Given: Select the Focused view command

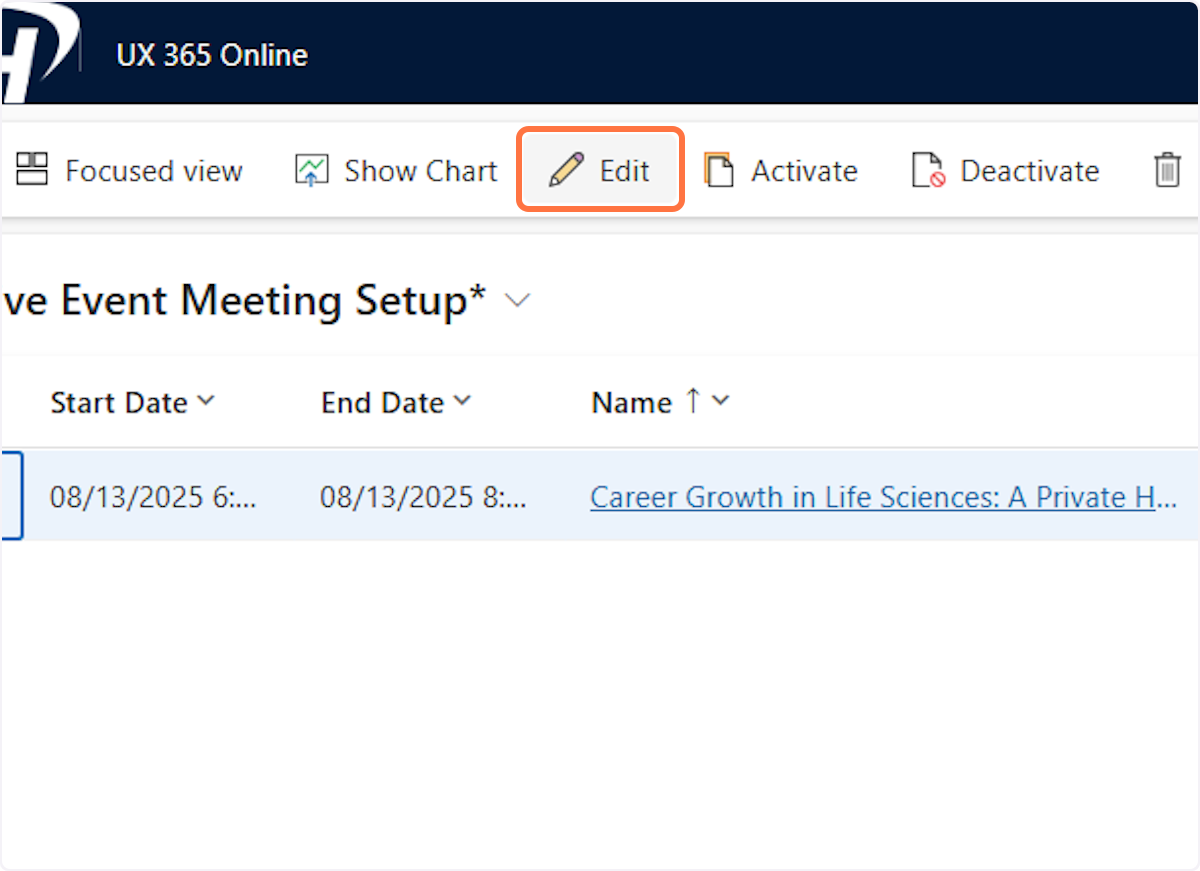Looking at the screenshot, I should 153,171.
